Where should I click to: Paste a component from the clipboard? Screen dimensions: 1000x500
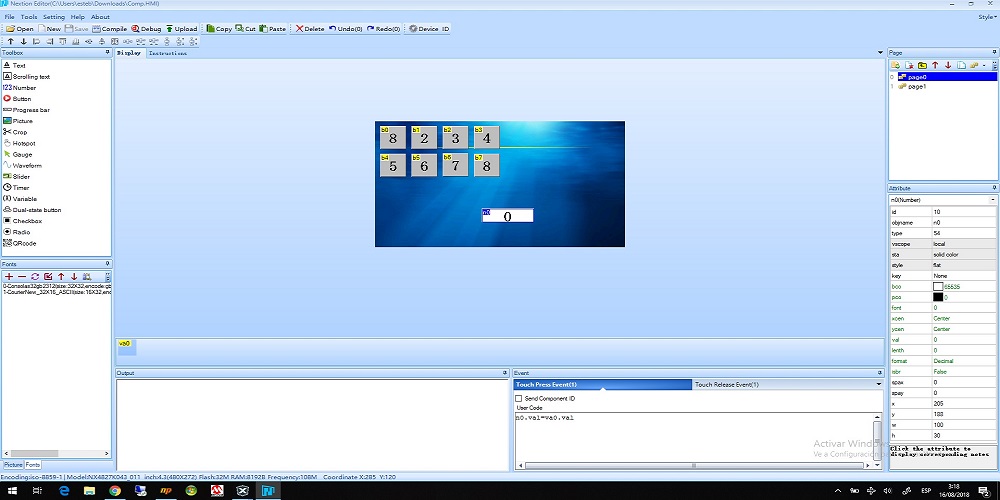click(273, 29)
